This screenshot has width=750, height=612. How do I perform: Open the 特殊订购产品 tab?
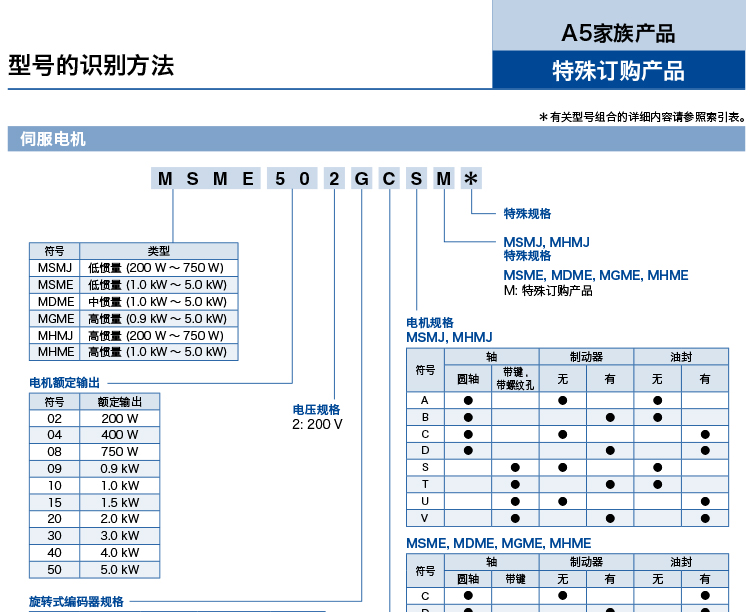[618, 71]
